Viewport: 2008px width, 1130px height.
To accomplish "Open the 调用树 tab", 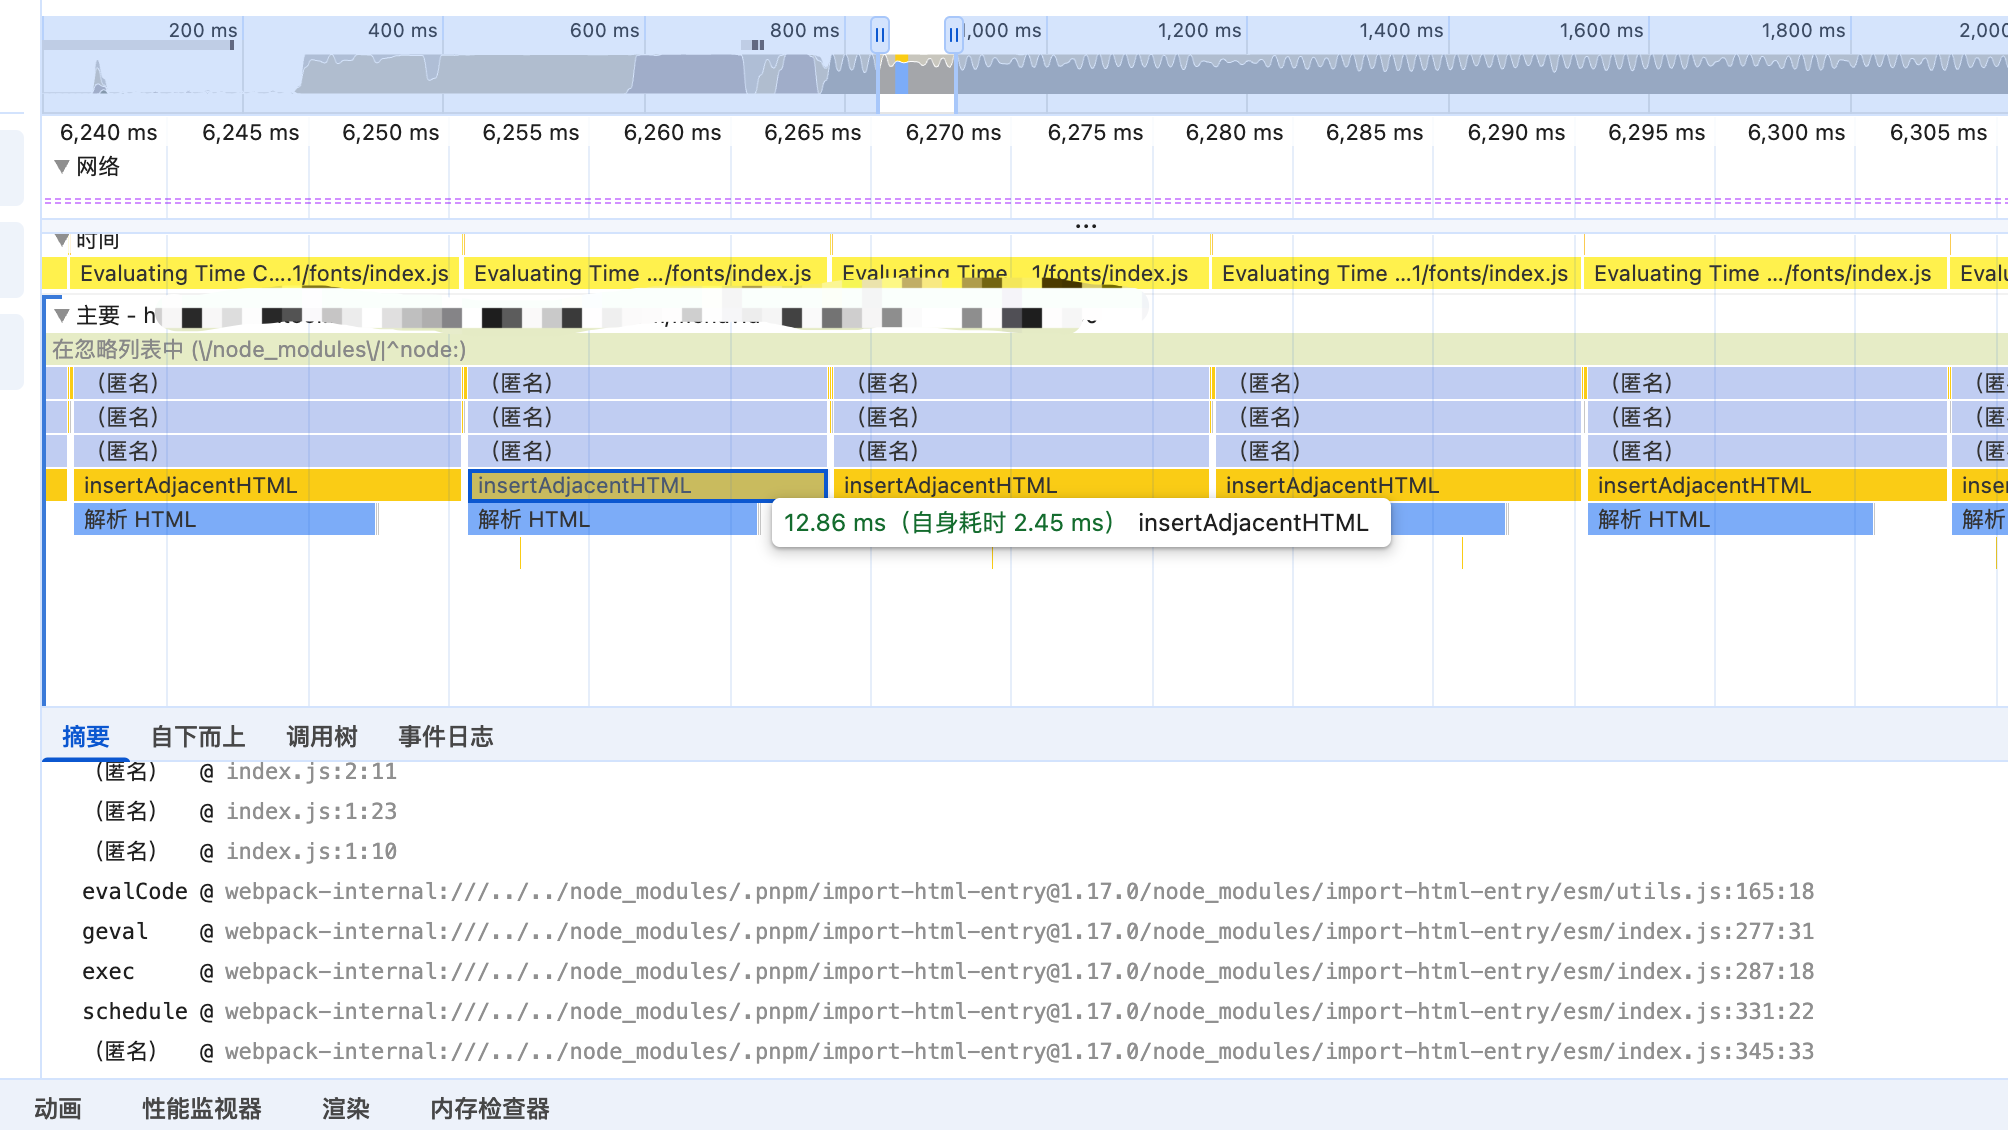I will point(321,737).
